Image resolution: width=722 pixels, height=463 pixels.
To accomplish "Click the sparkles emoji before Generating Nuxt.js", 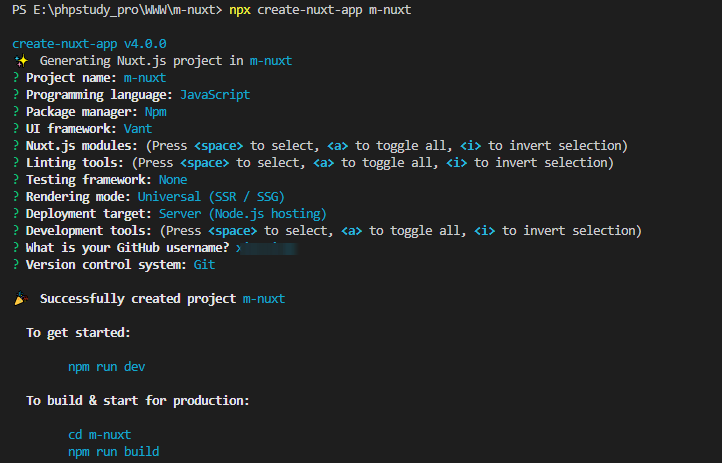I will click(20, 61).
